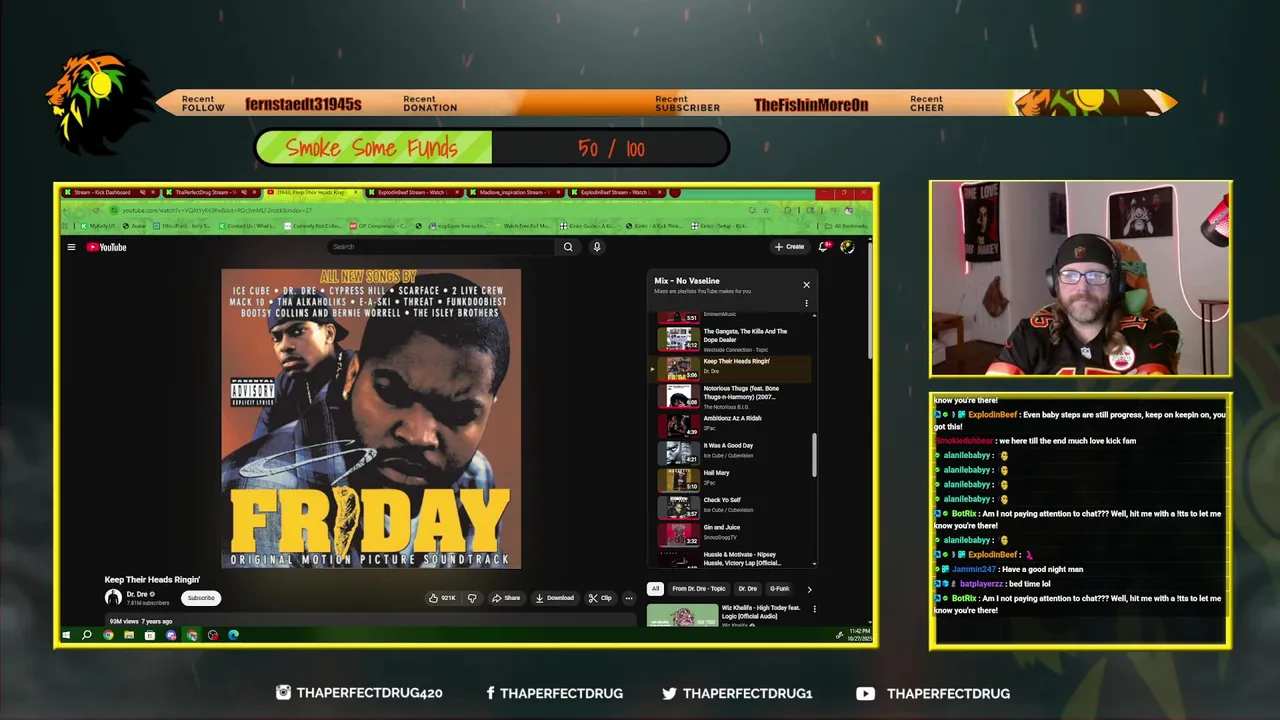The width and height of the screenshot is (1280, 720).
Task: Click the Friday soundtrack video player
Action: [371, 418]
